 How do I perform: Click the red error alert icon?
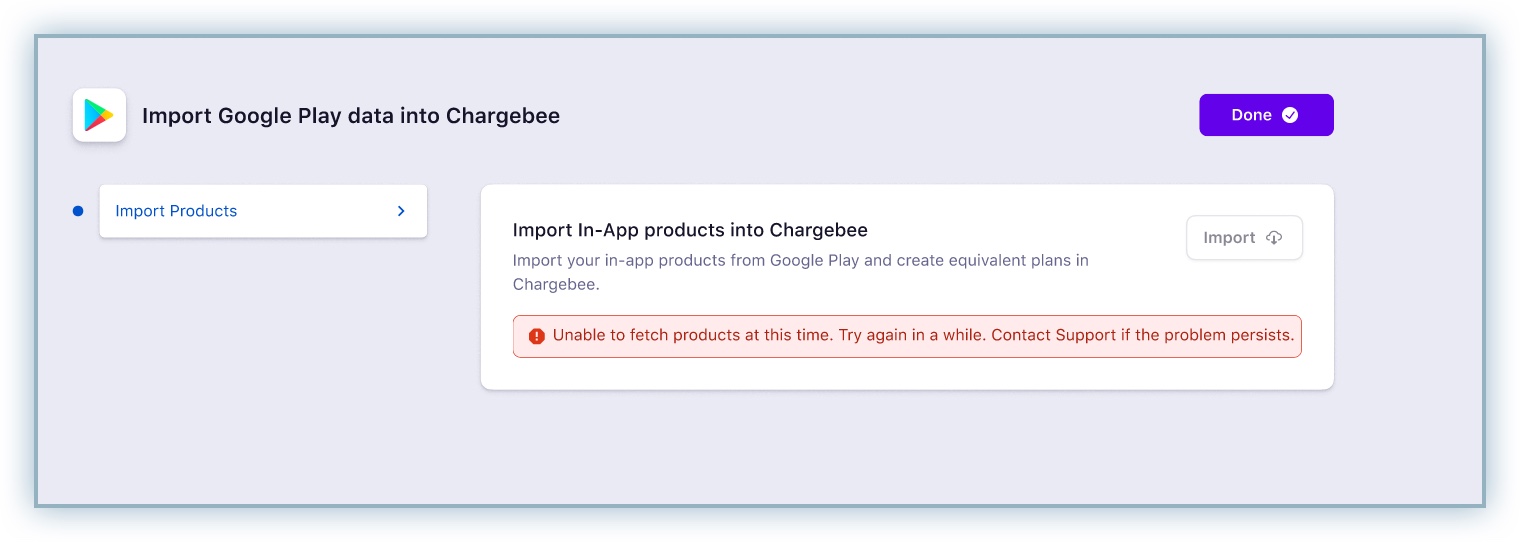[537, 336]
